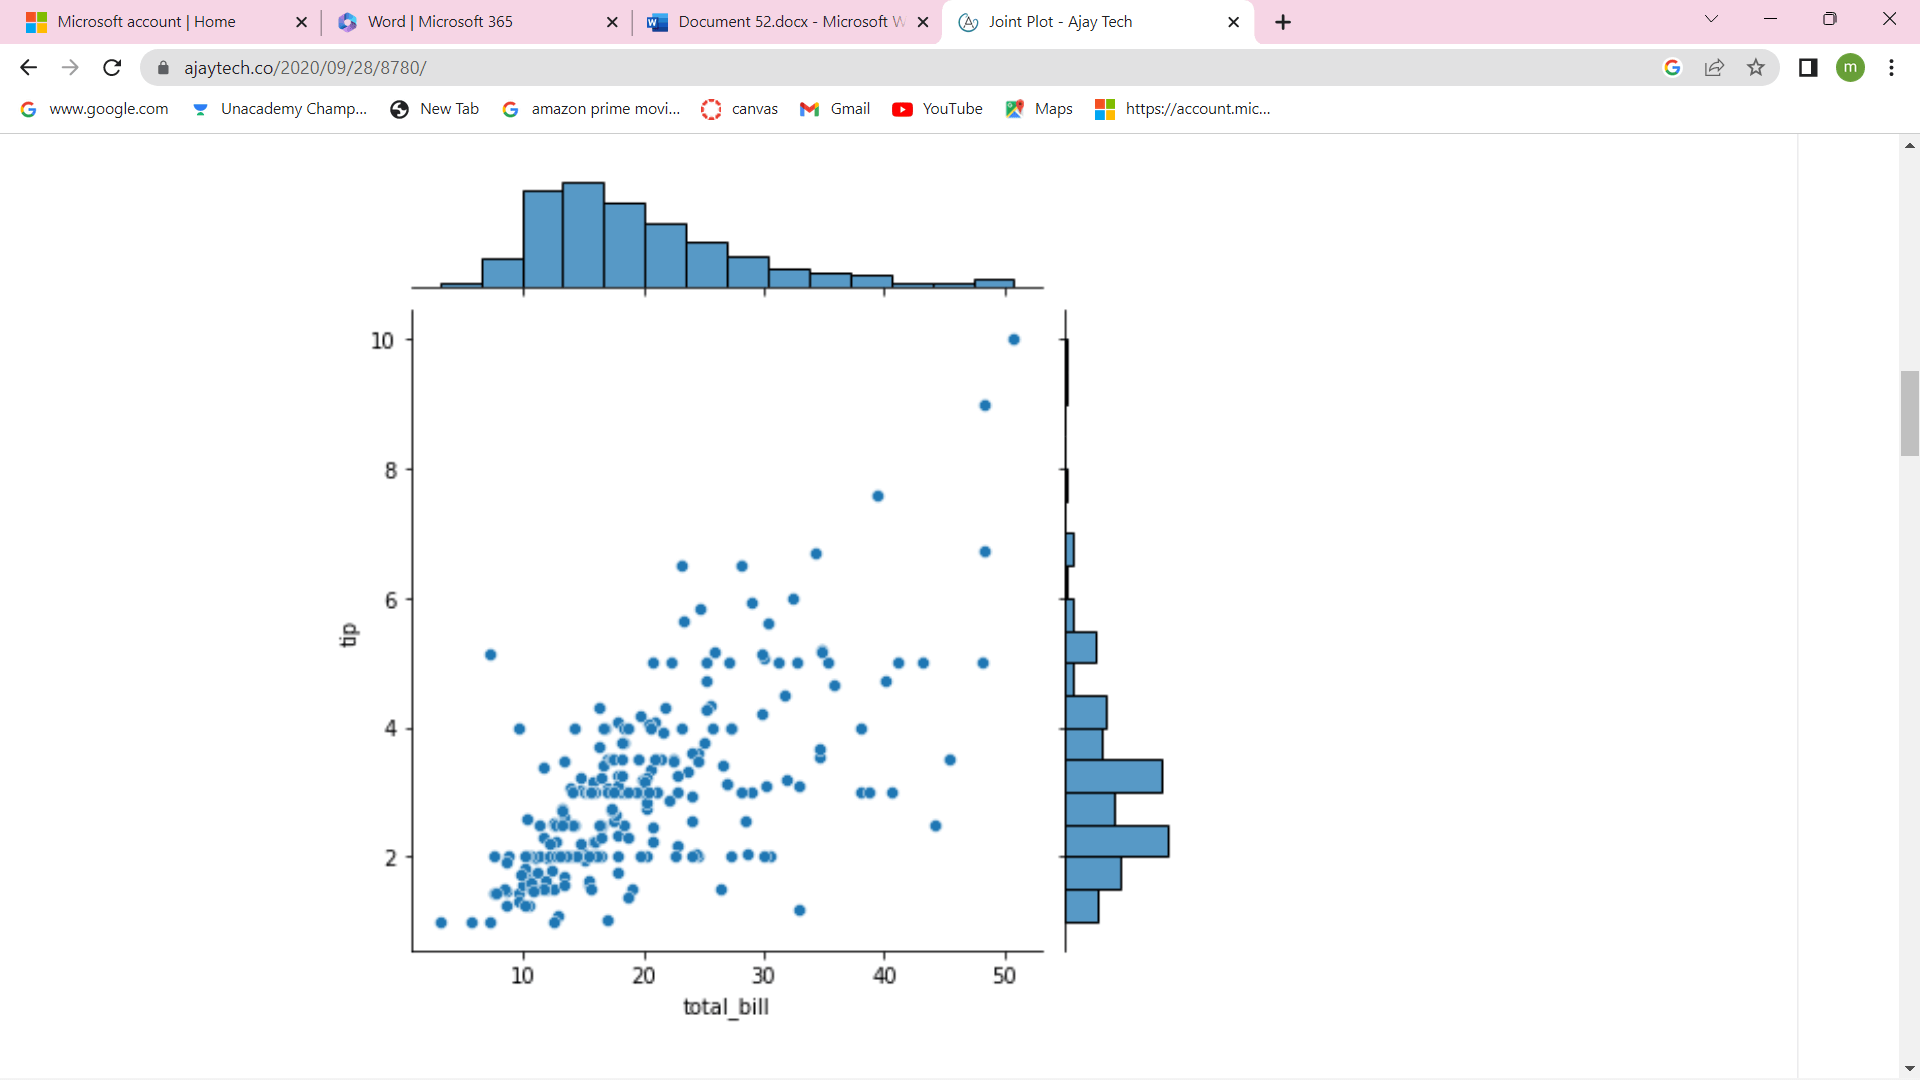Open the Chrome three-dot menu
1920x1080 pixels.
click(x=1892, y=67)
